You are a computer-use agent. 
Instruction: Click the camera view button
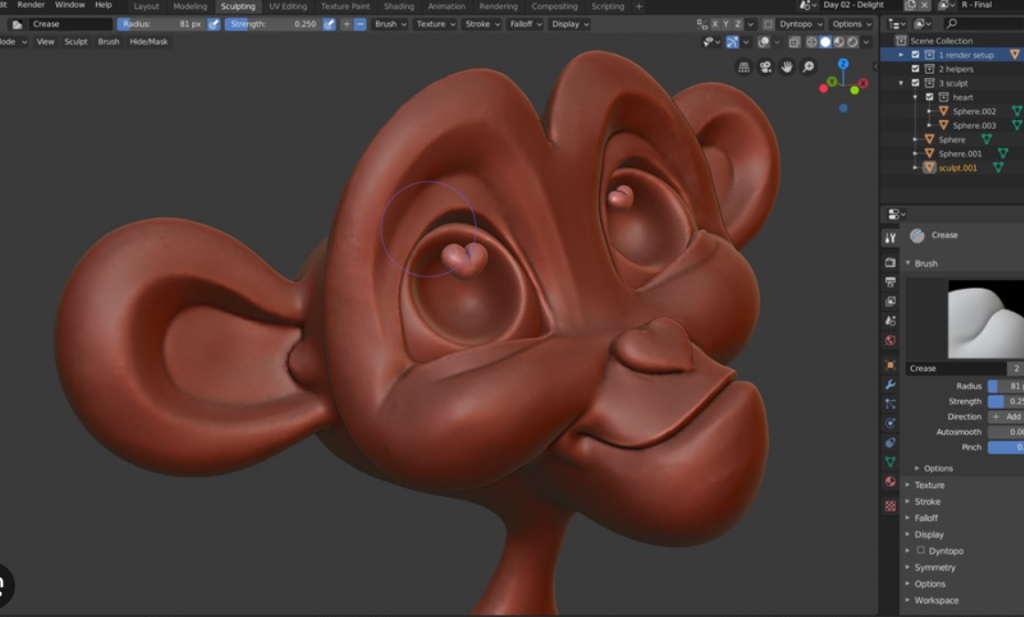coord(765,67)
